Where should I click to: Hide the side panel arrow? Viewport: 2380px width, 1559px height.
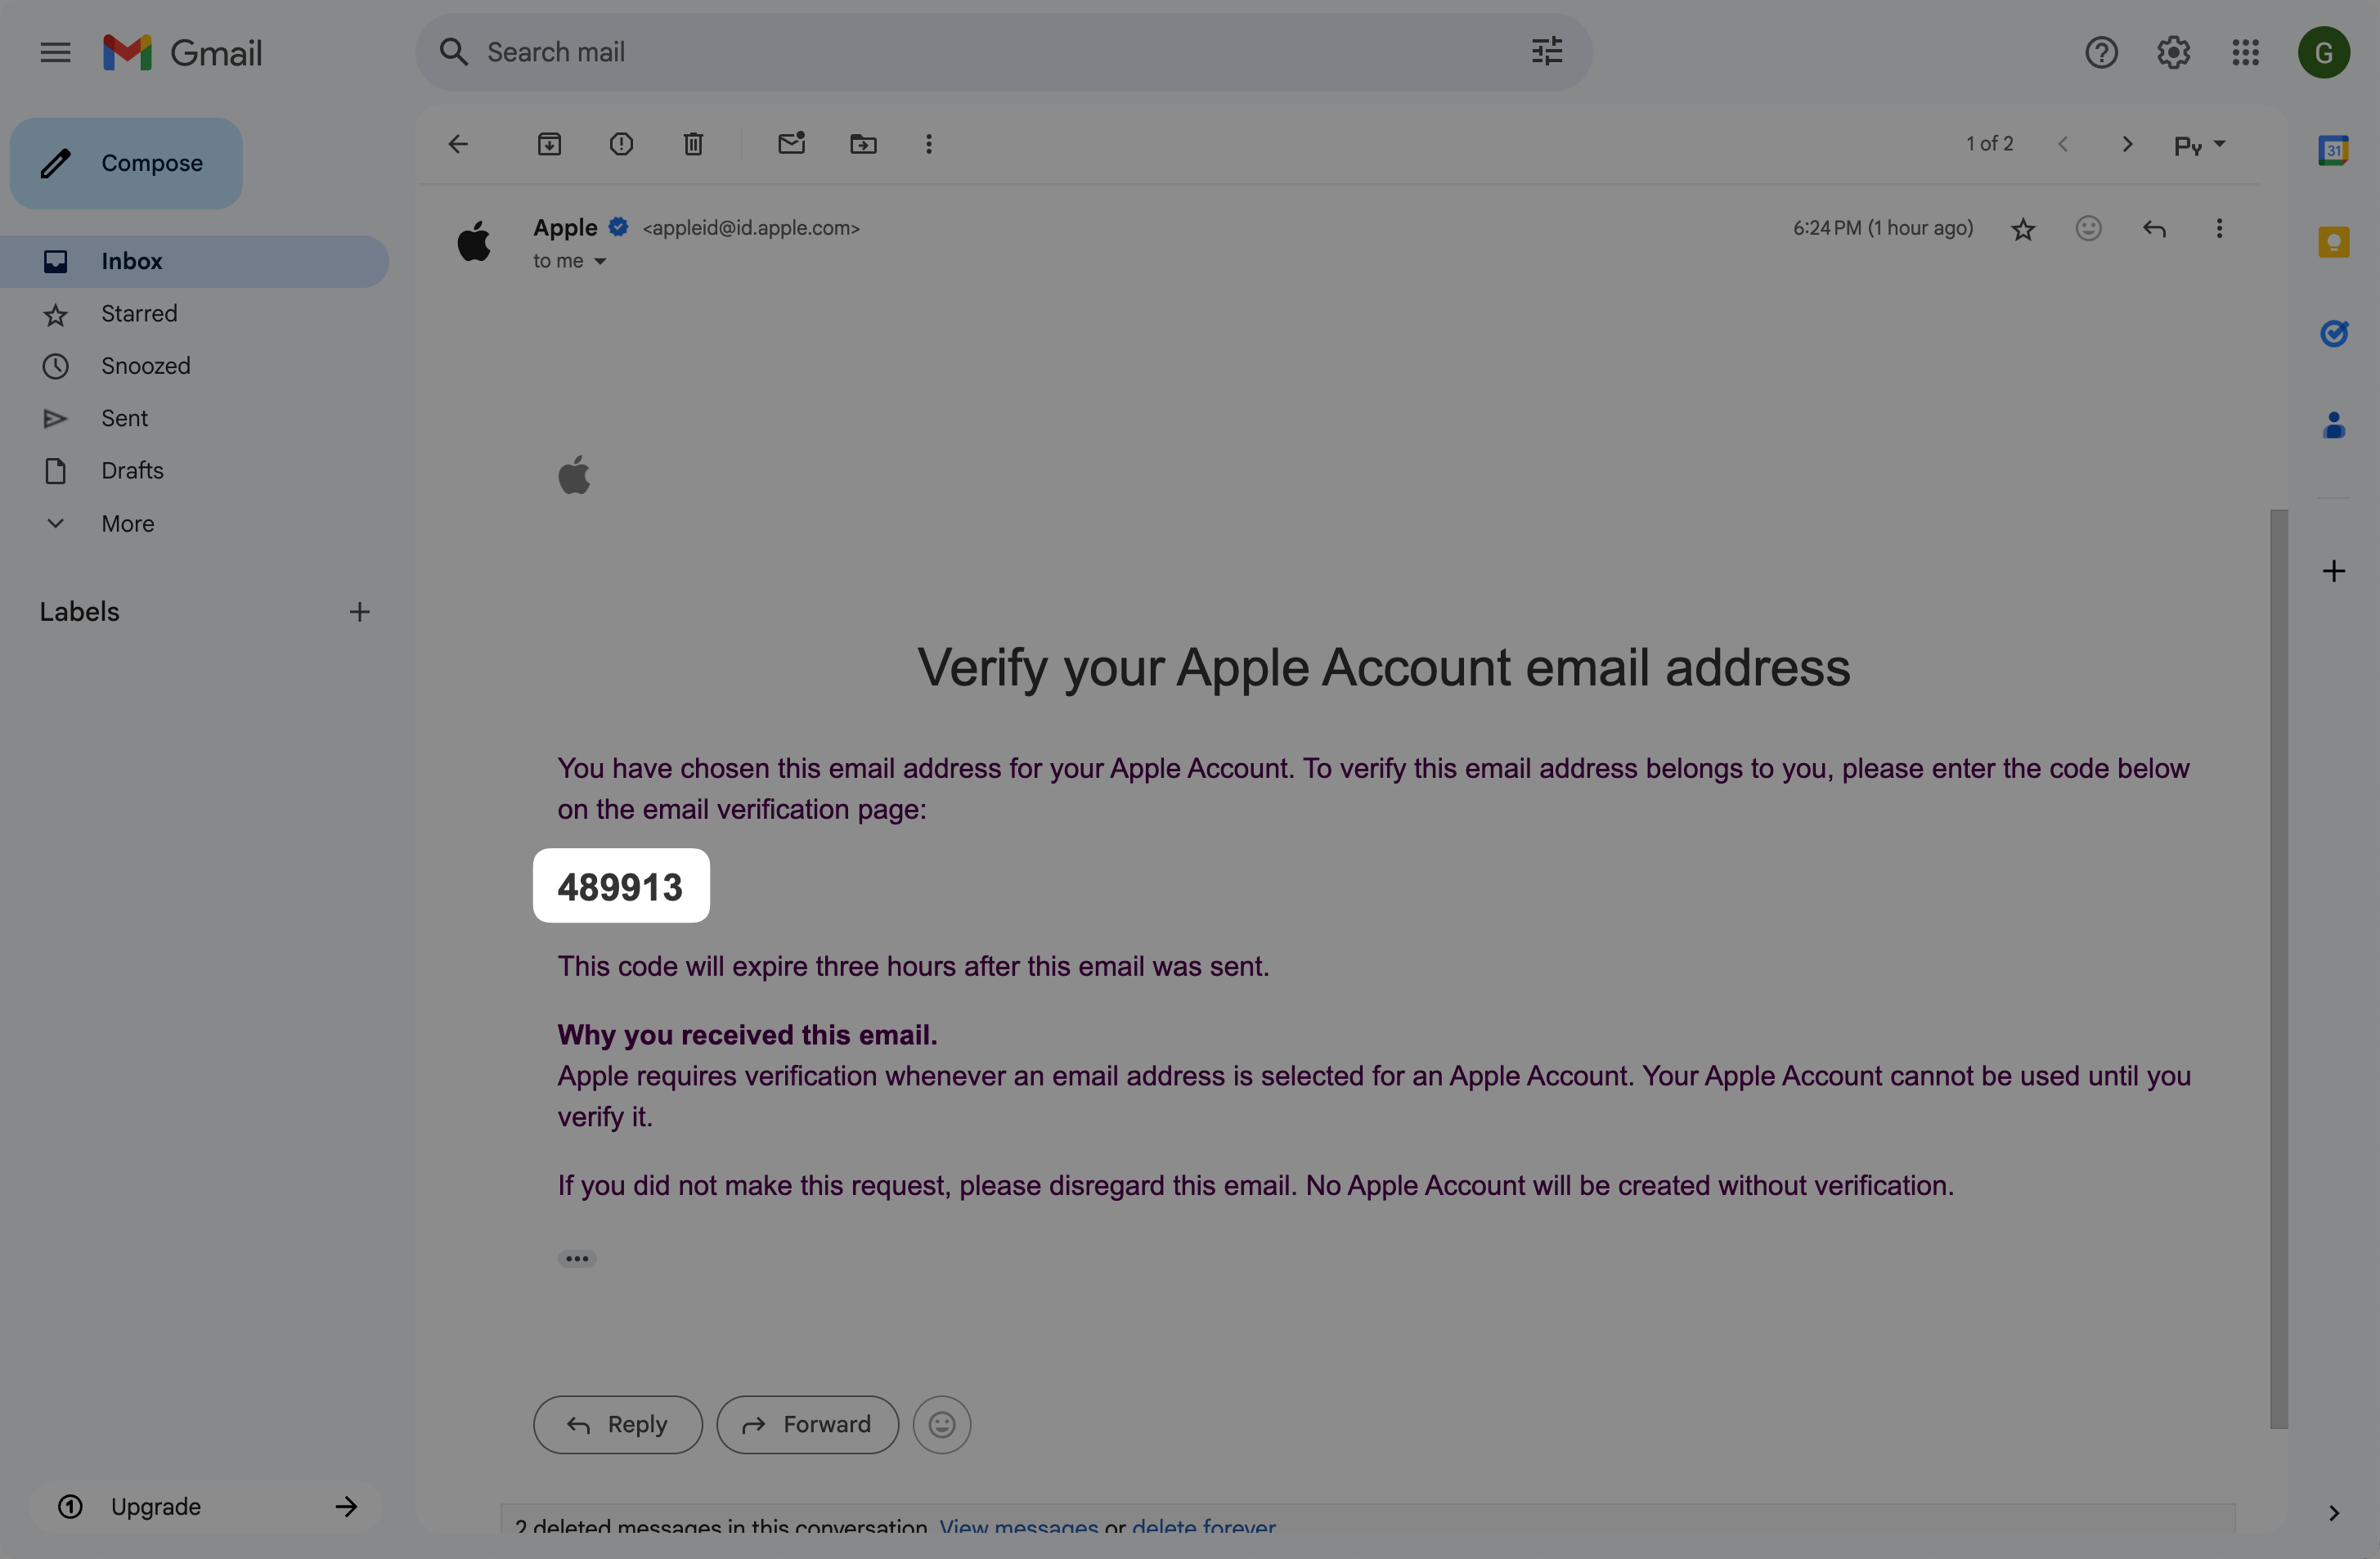click(2333, 1512)
